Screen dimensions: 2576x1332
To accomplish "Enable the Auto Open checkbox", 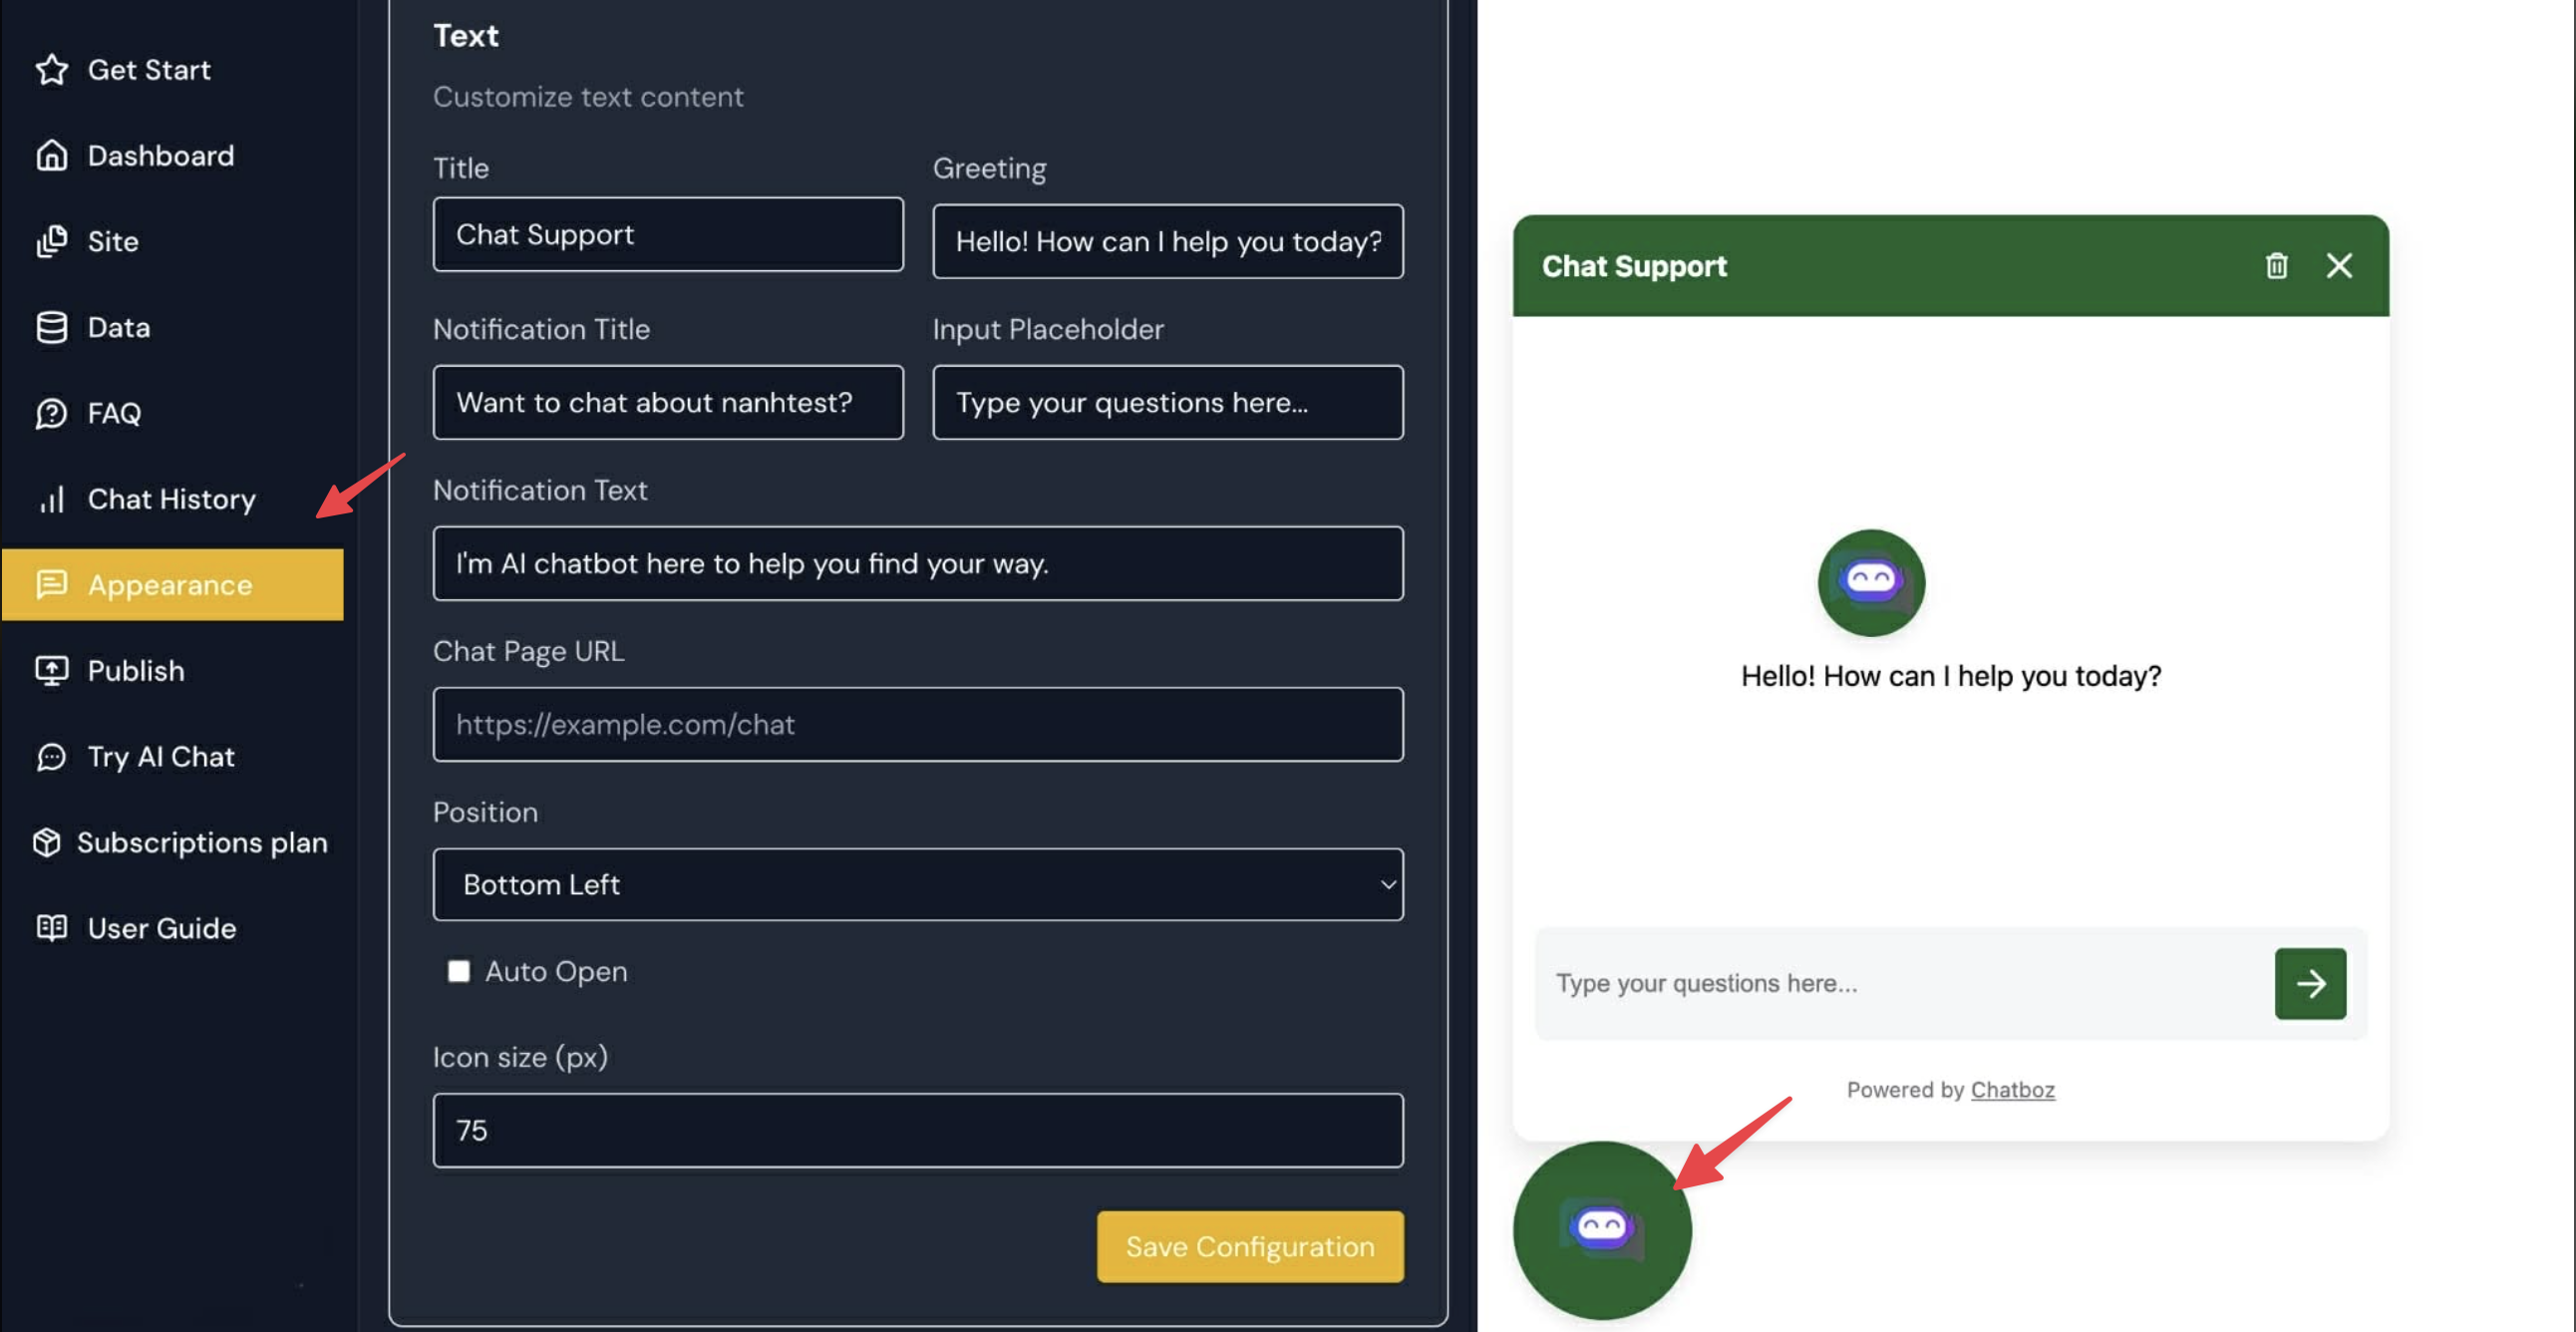I will [x=459, y=971].
